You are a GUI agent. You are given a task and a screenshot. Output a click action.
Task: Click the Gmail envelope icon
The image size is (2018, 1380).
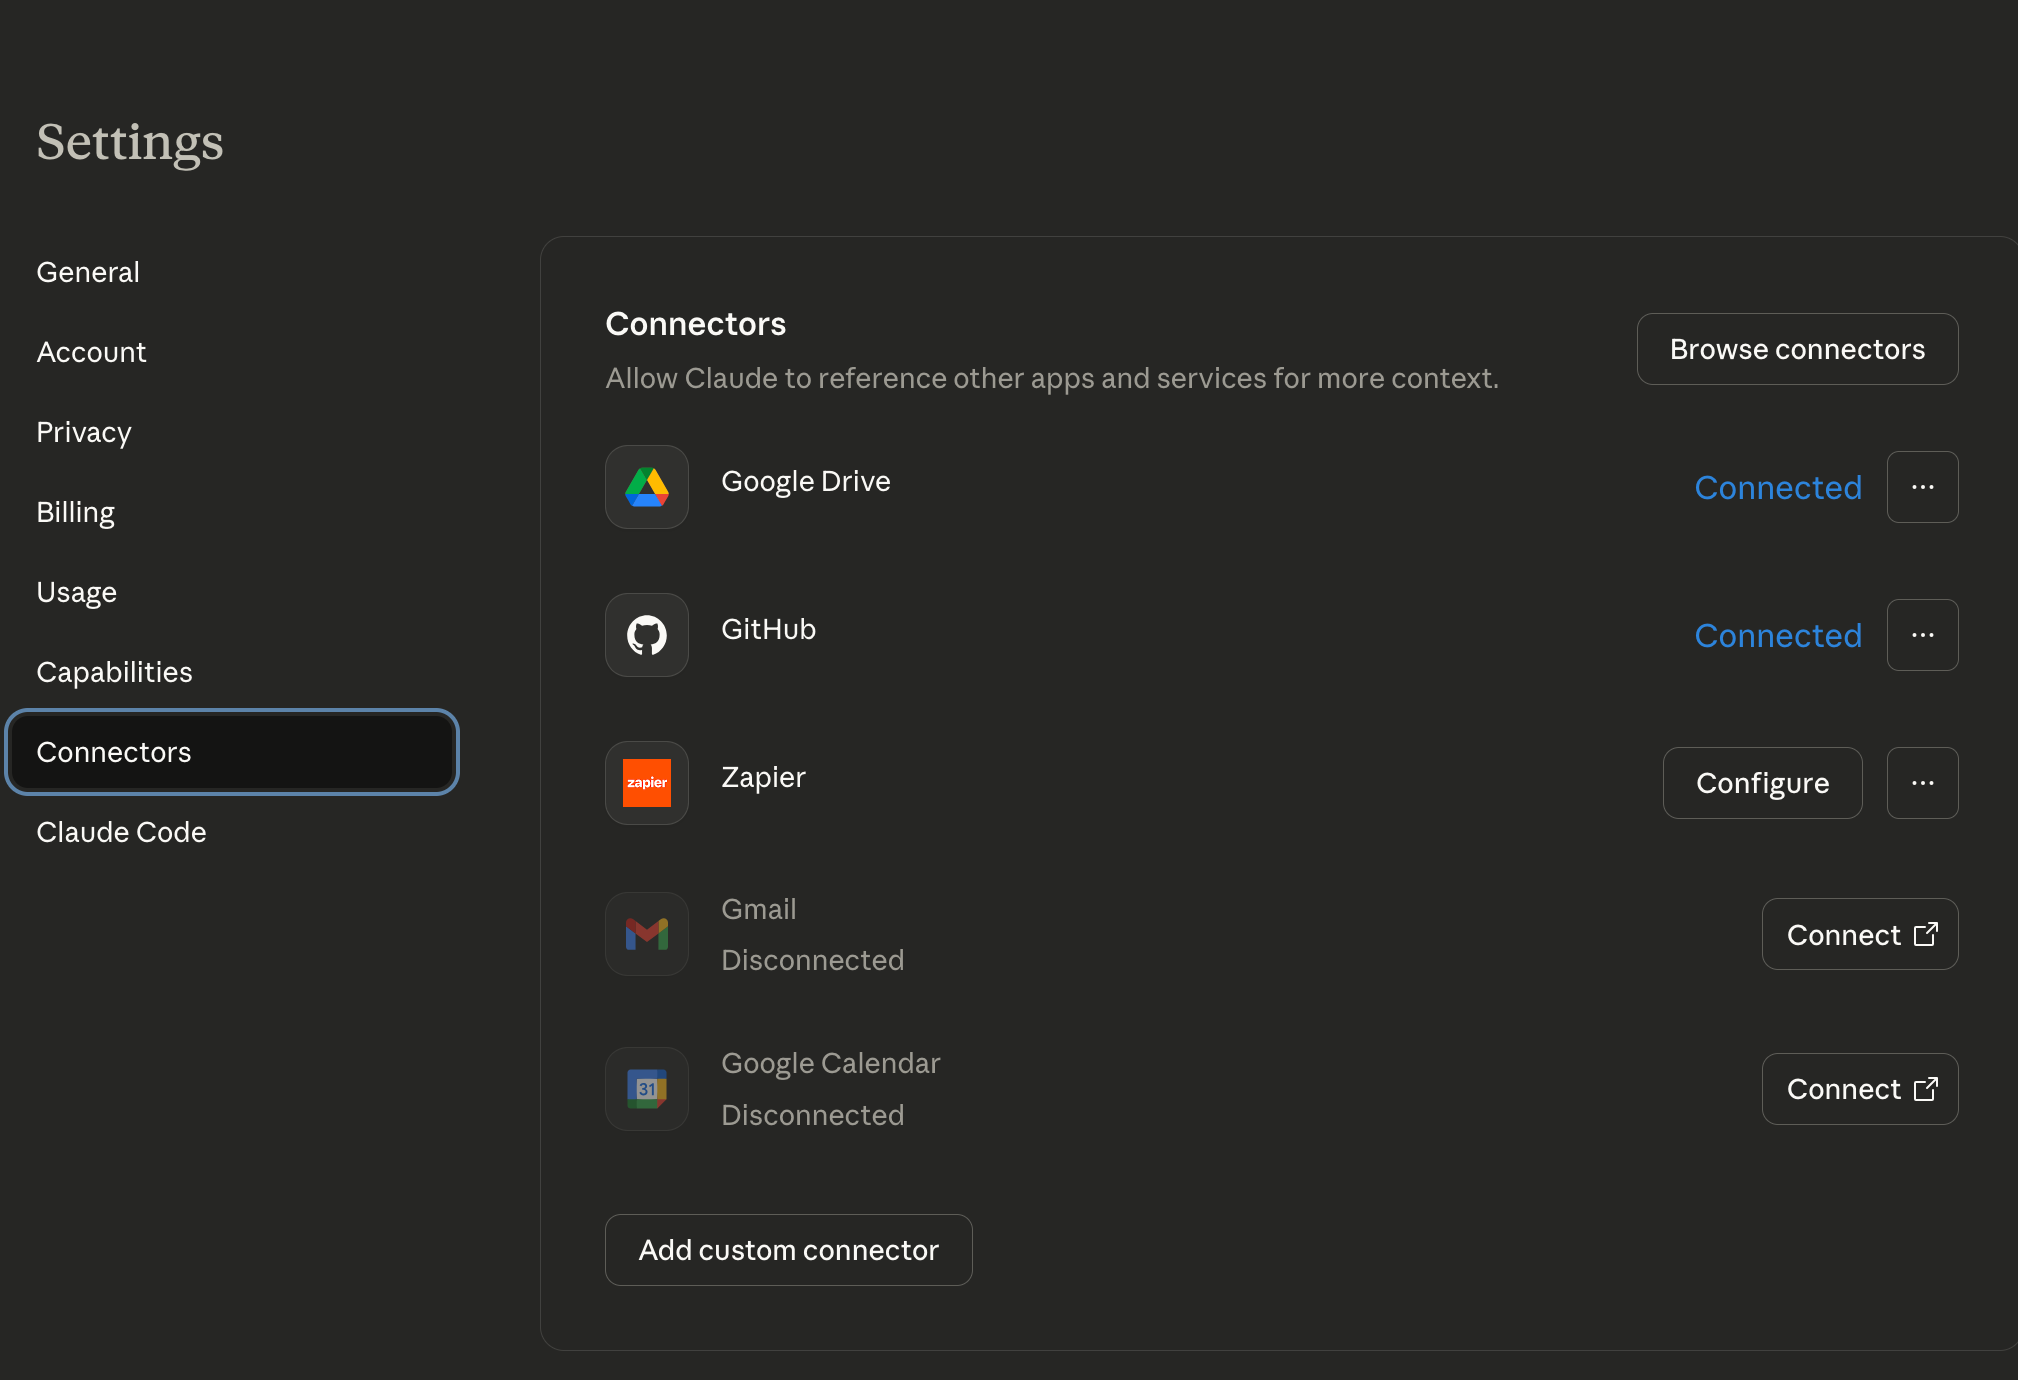point(647,934)
